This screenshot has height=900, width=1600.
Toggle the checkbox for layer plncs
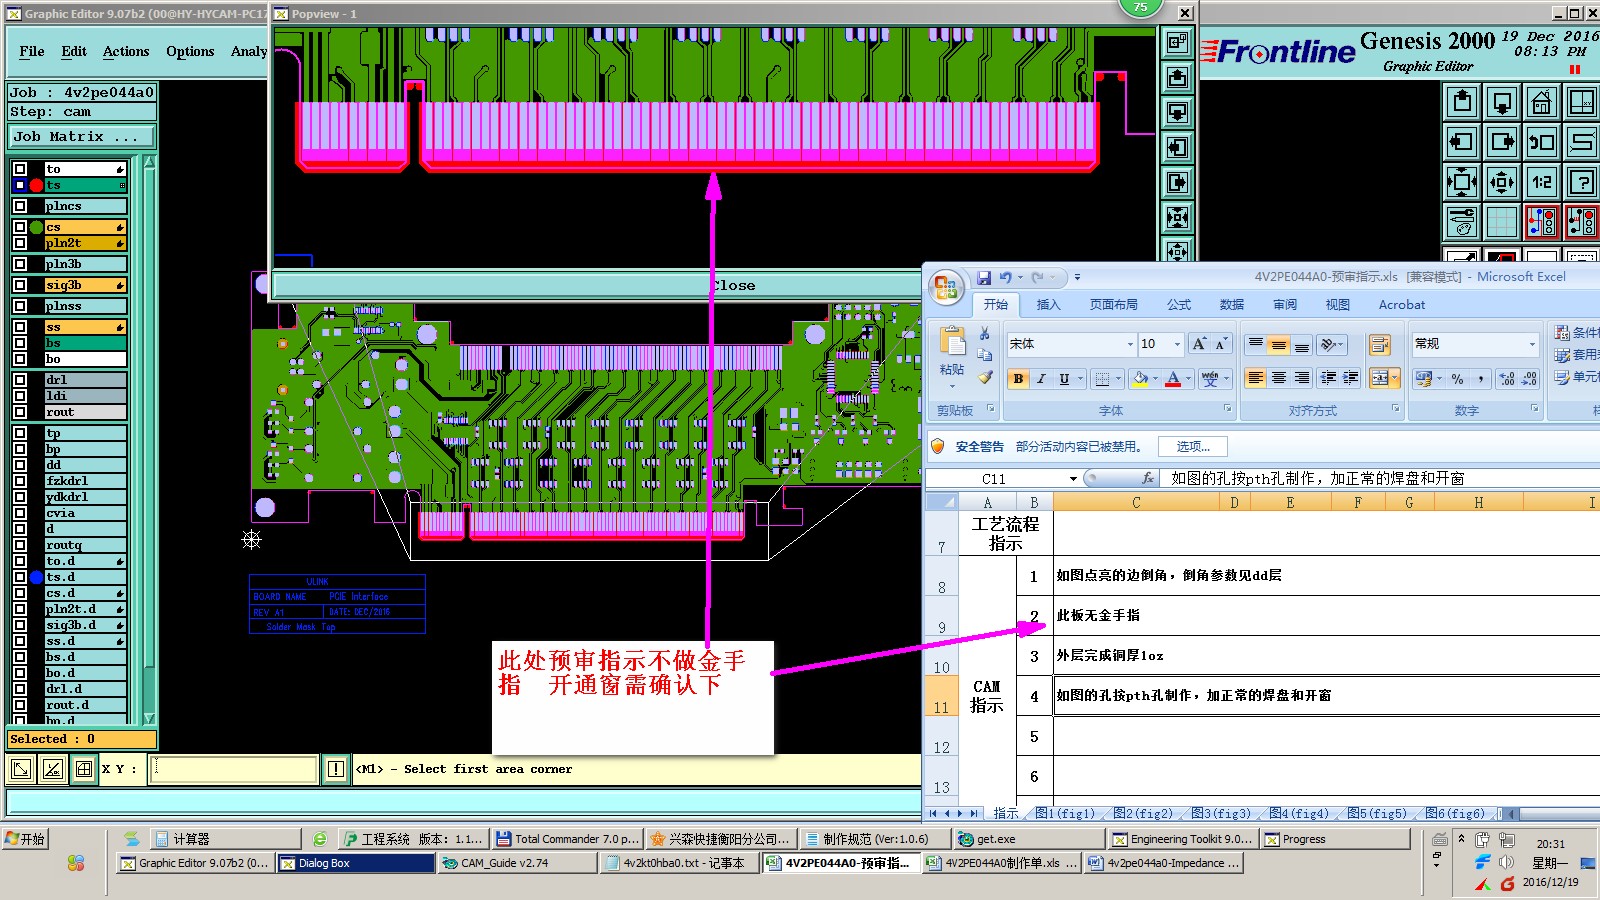pos(20,206)
